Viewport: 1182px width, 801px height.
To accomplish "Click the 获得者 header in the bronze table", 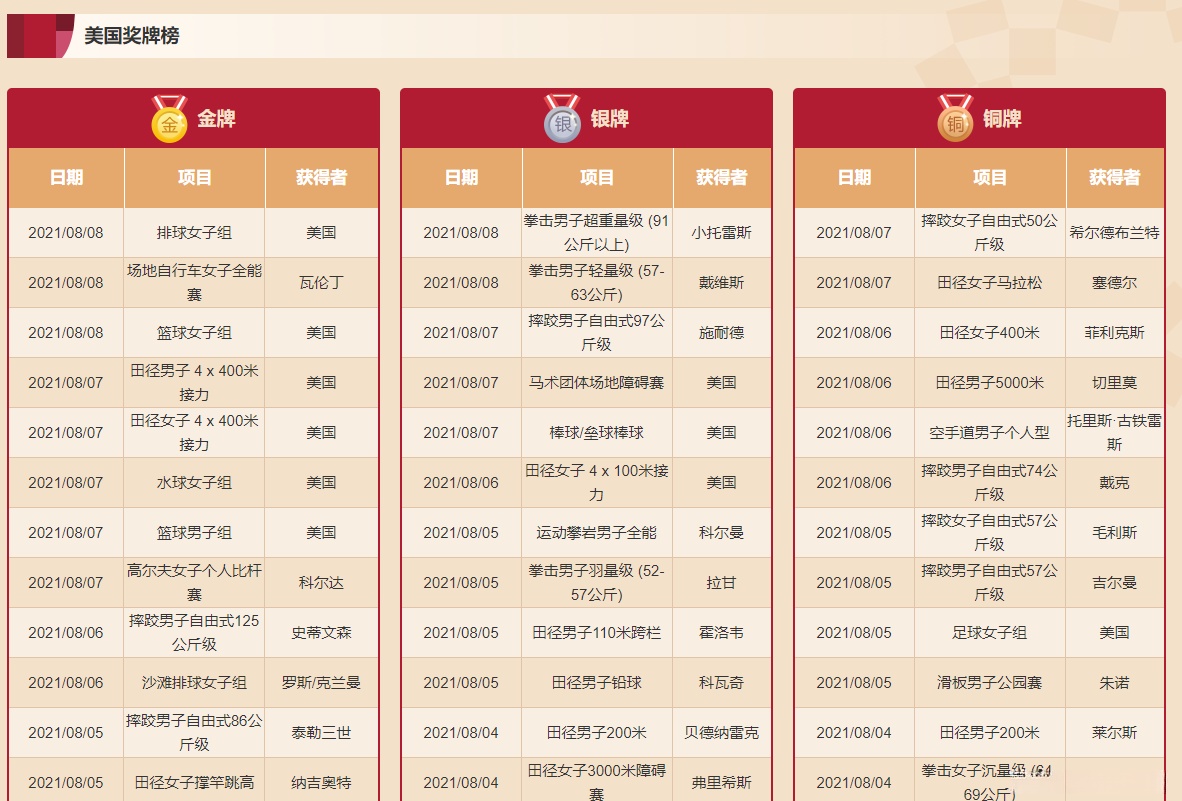I will 1115,178.
